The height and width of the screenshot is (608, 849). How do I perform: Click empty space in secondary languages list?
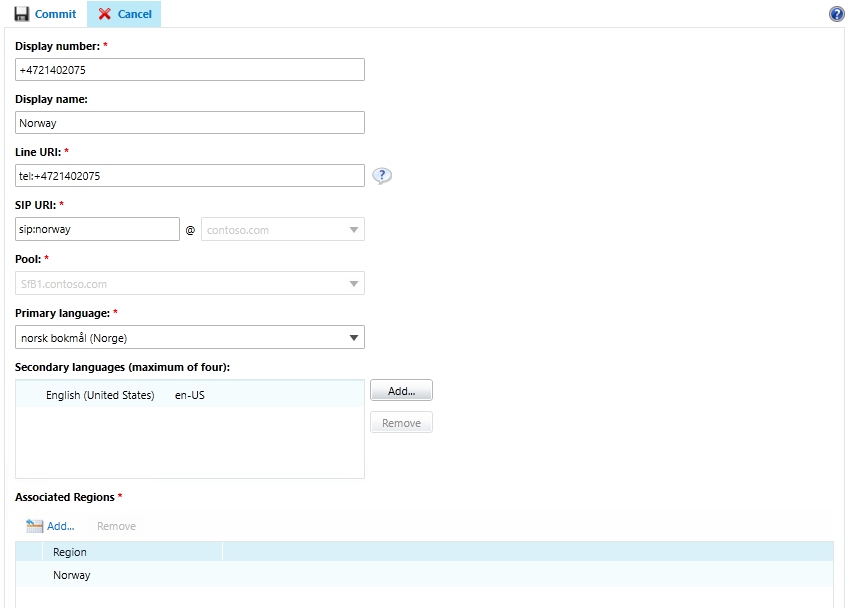pos(190,445)
